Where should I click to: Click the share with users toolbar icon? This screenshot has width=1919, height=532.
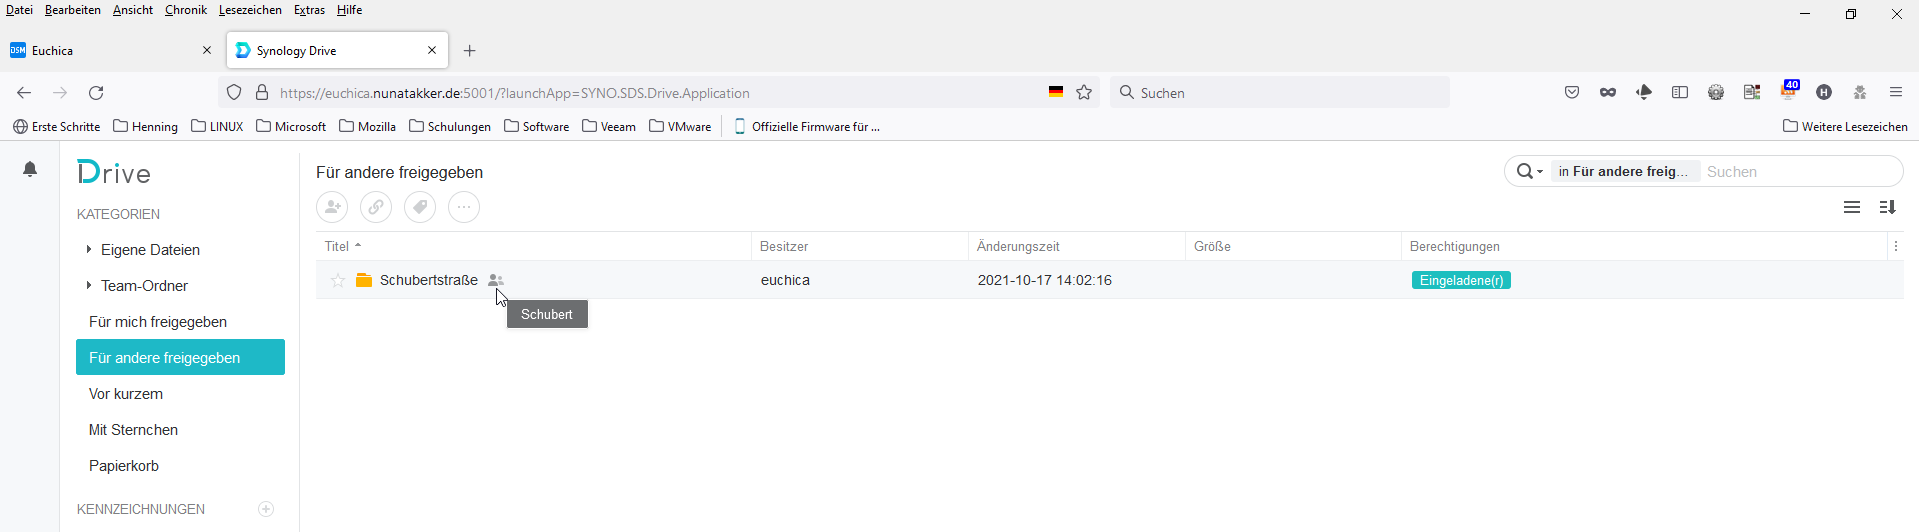(x=332, y=207)
